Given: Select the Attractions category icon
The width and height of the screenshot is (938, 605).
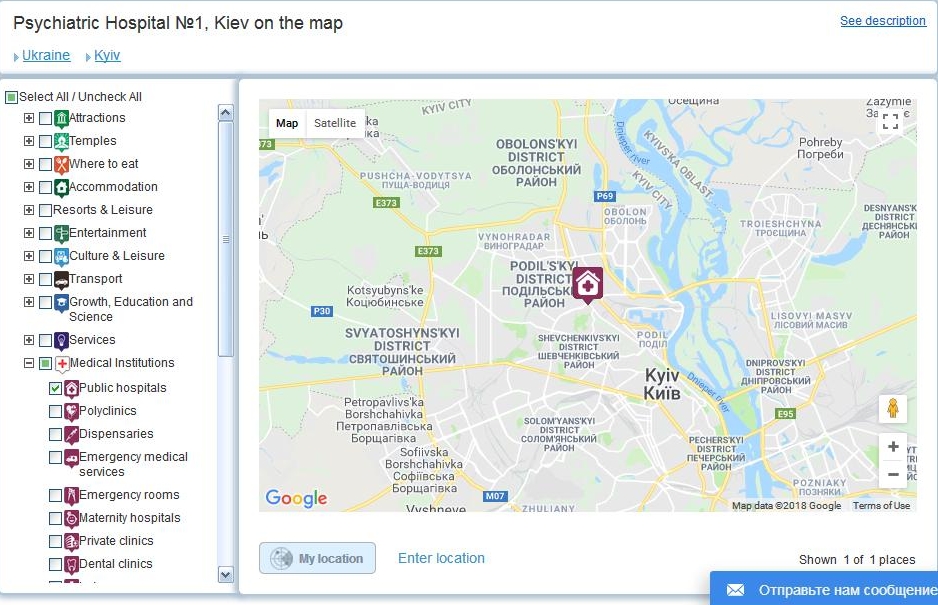Looking at the screenshot, I should [x=63, y=117].
